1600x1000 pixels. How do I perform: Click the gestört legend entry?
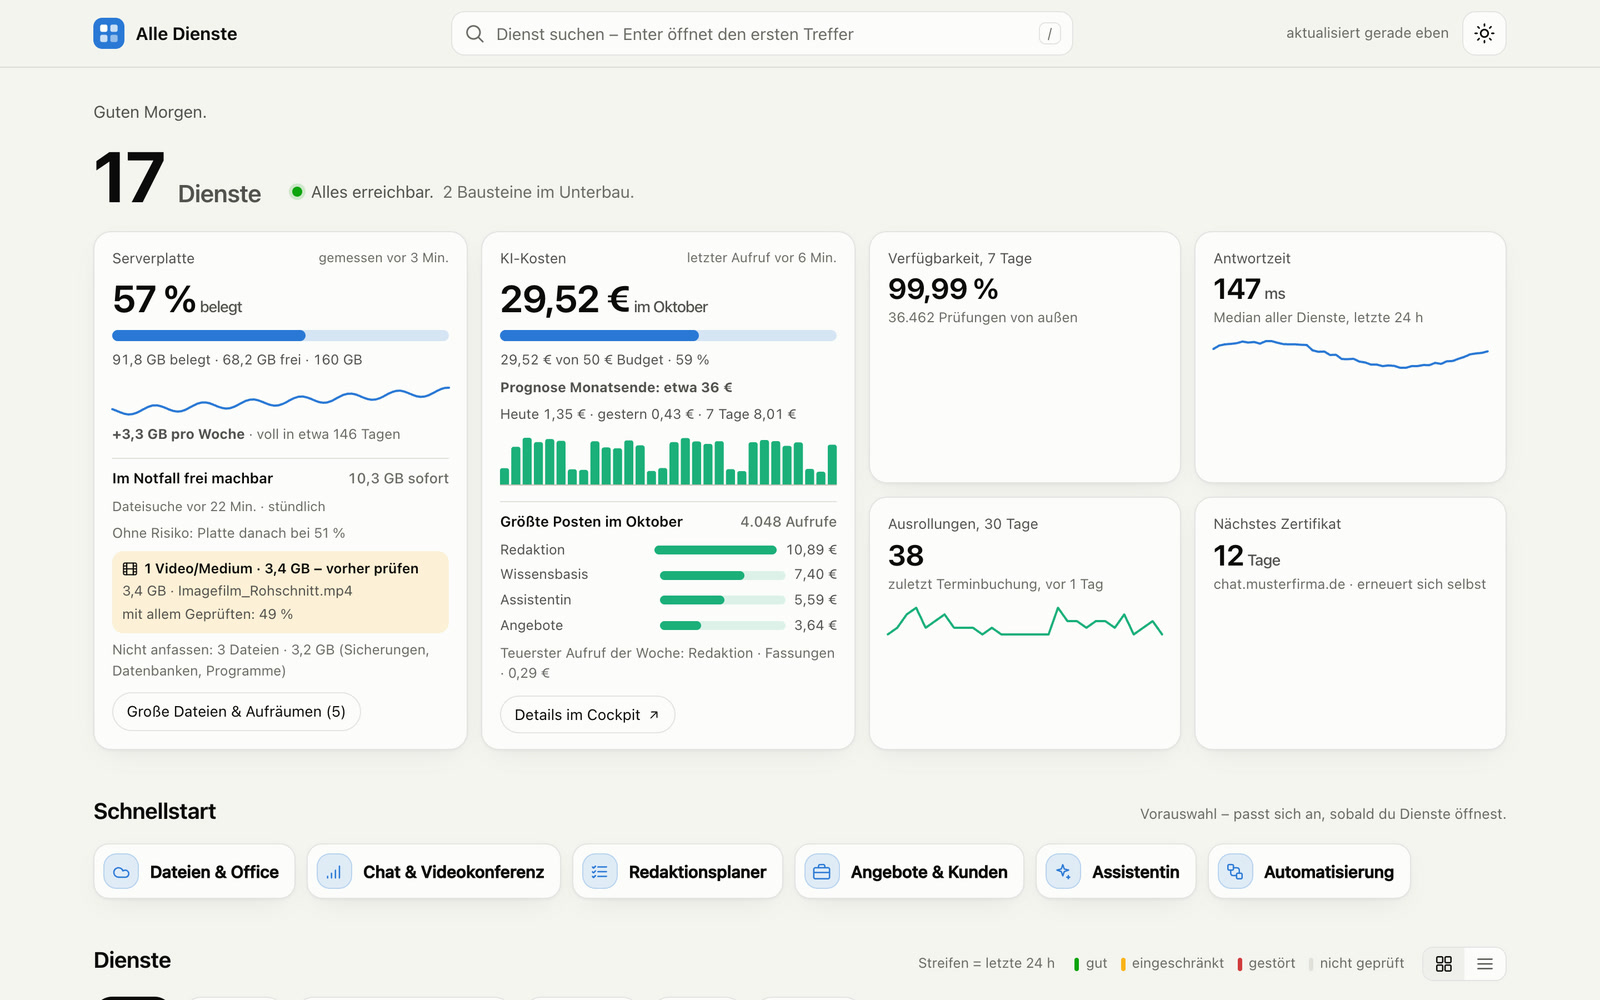click(x=1266, y=964)
